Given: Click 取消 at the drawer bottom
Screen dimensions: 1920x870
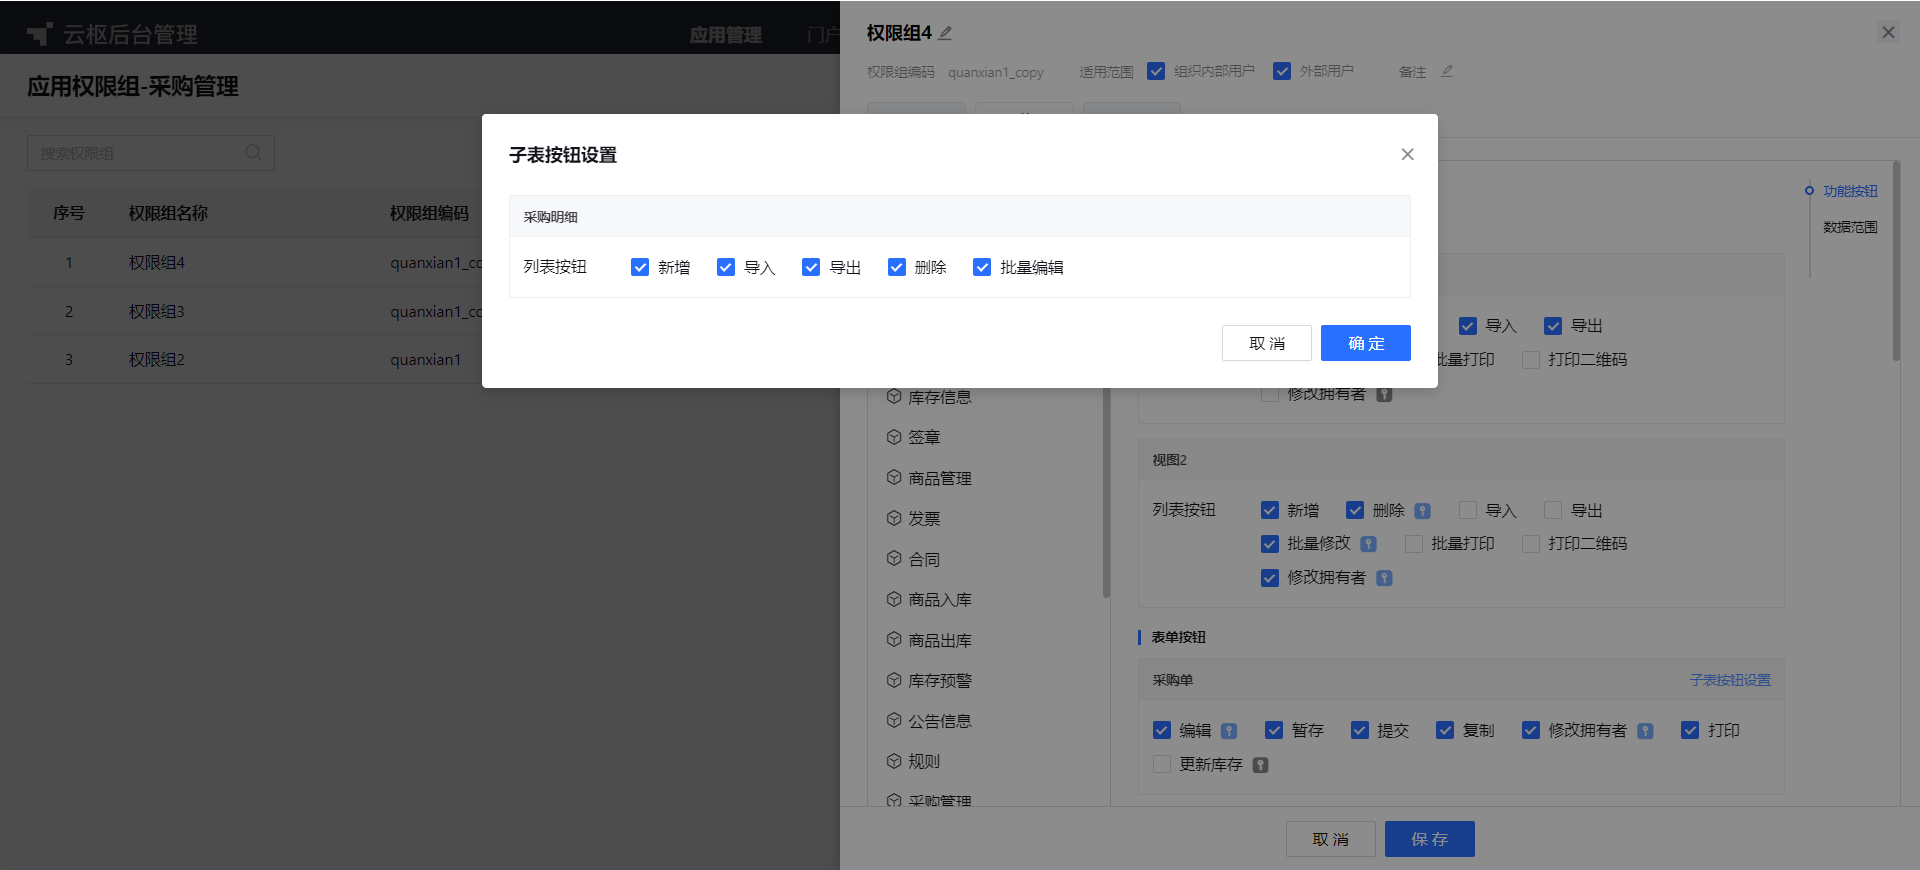Looking at the screenshot, I should [1331, 839].
